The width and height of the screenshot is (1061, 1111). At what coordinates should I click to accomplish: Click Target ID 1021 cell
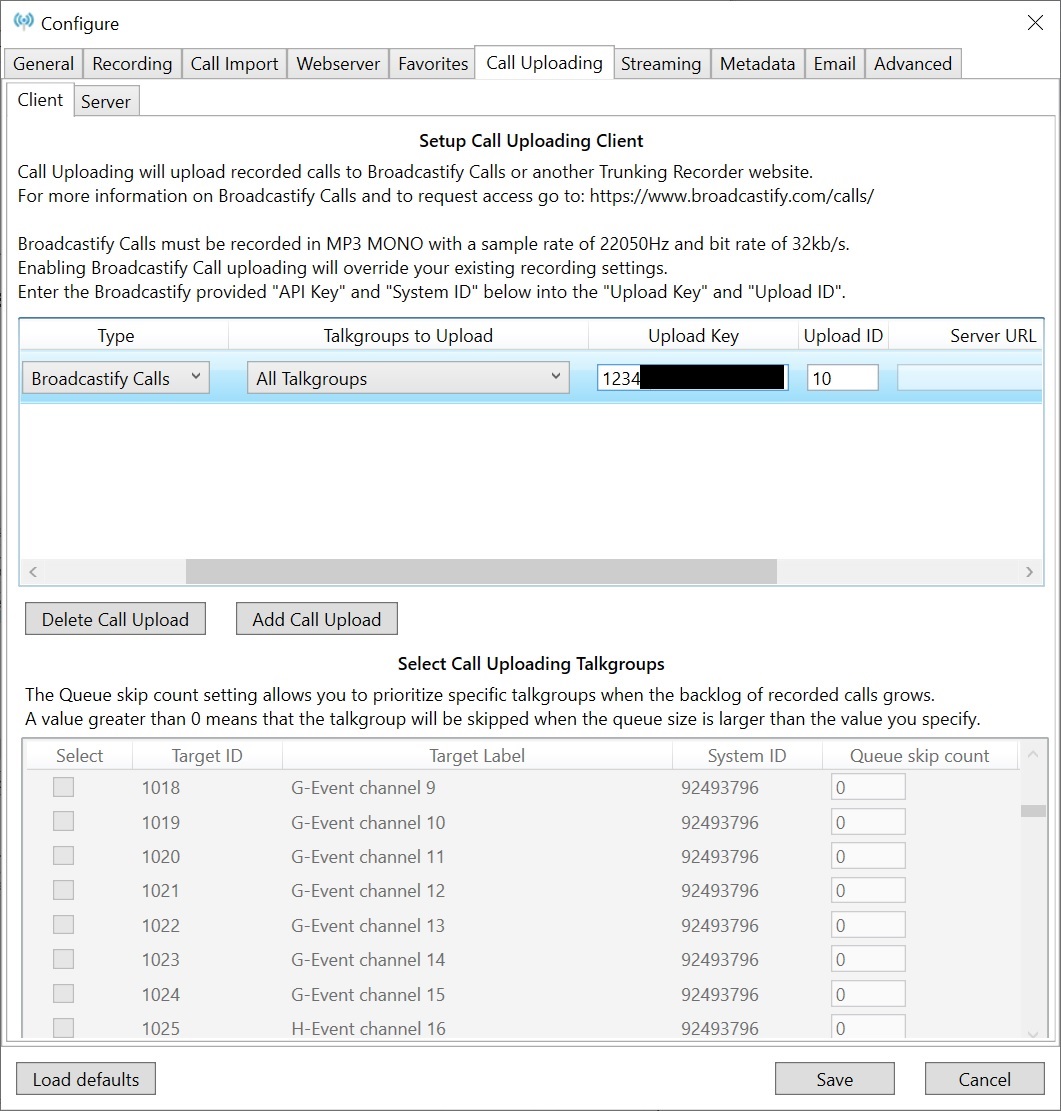(x=161, y=890)
